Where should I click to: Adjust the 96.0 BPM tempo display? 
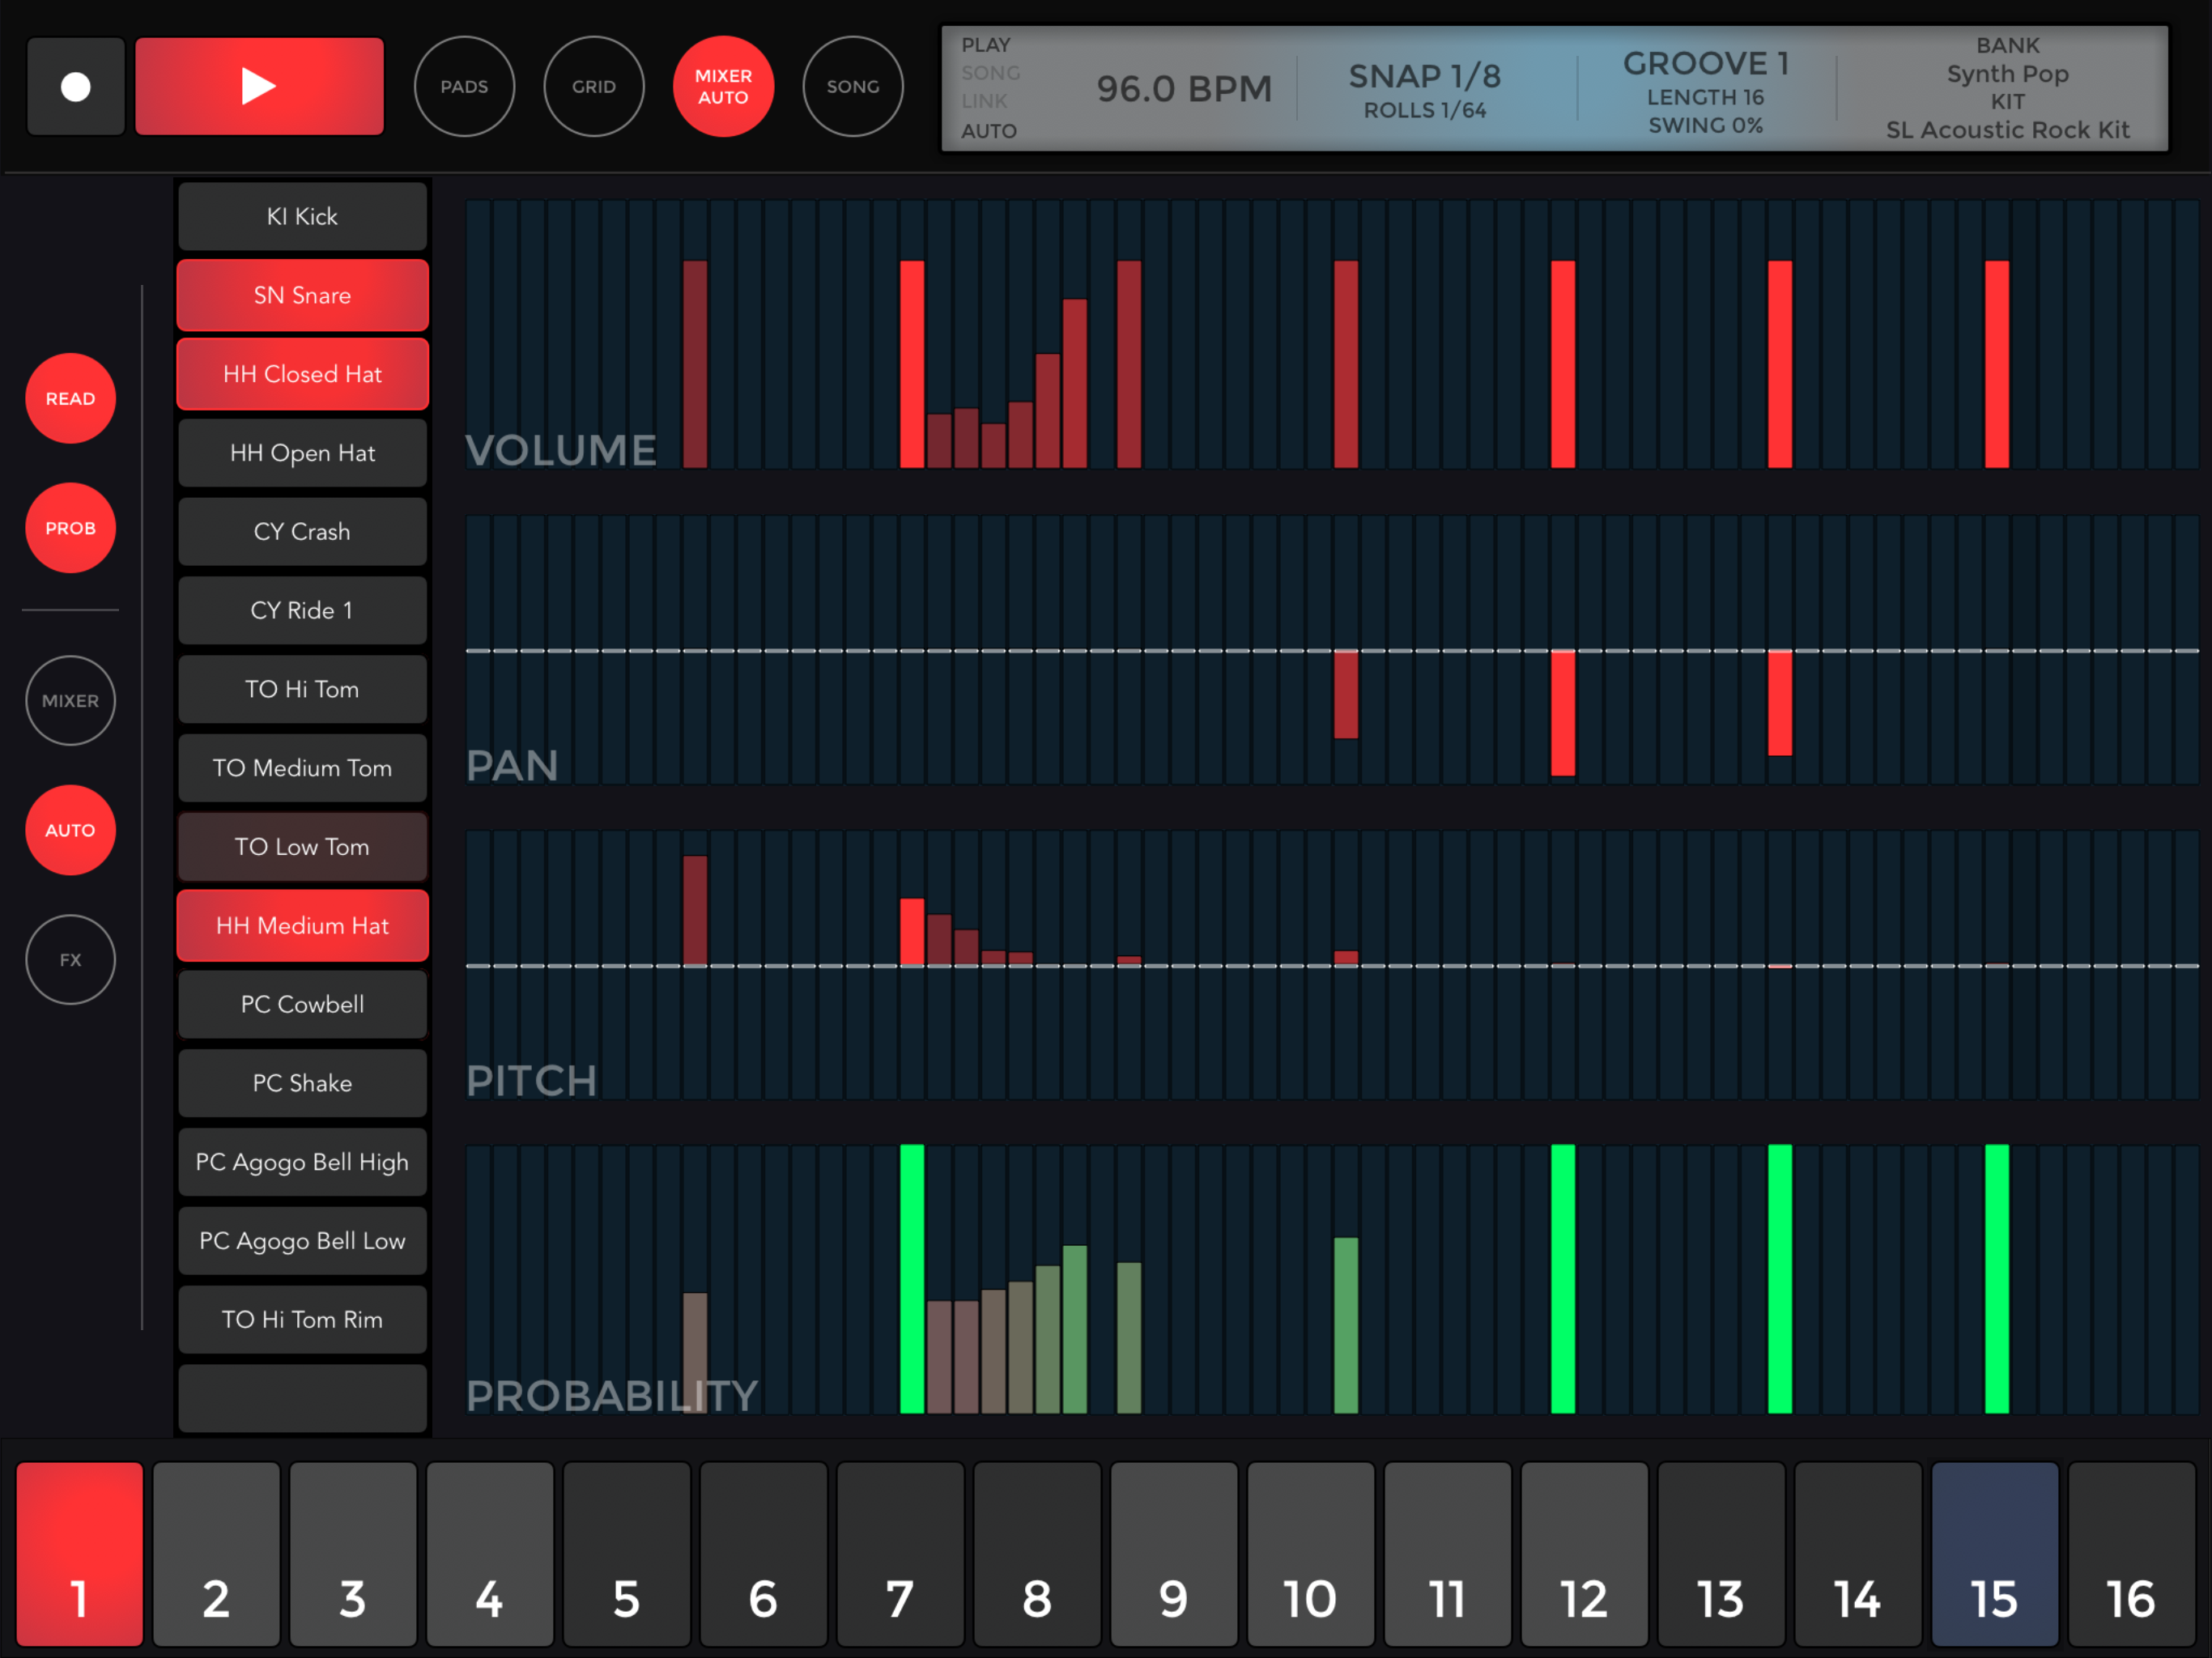1183,89
